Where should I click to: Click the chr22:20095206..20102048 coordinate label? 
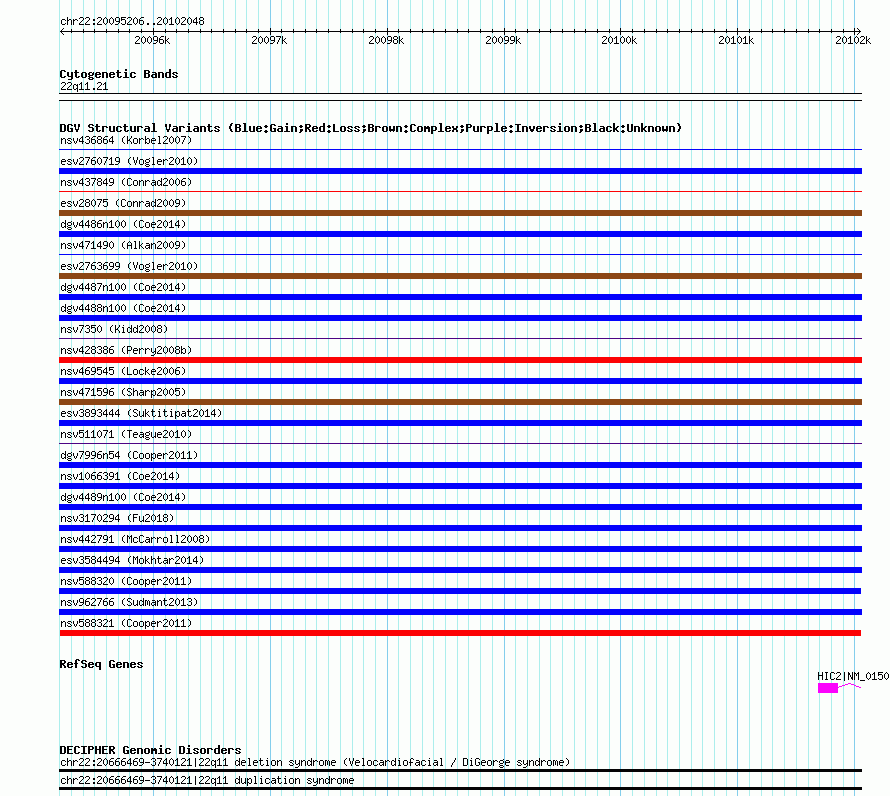(x=132, y=21)
